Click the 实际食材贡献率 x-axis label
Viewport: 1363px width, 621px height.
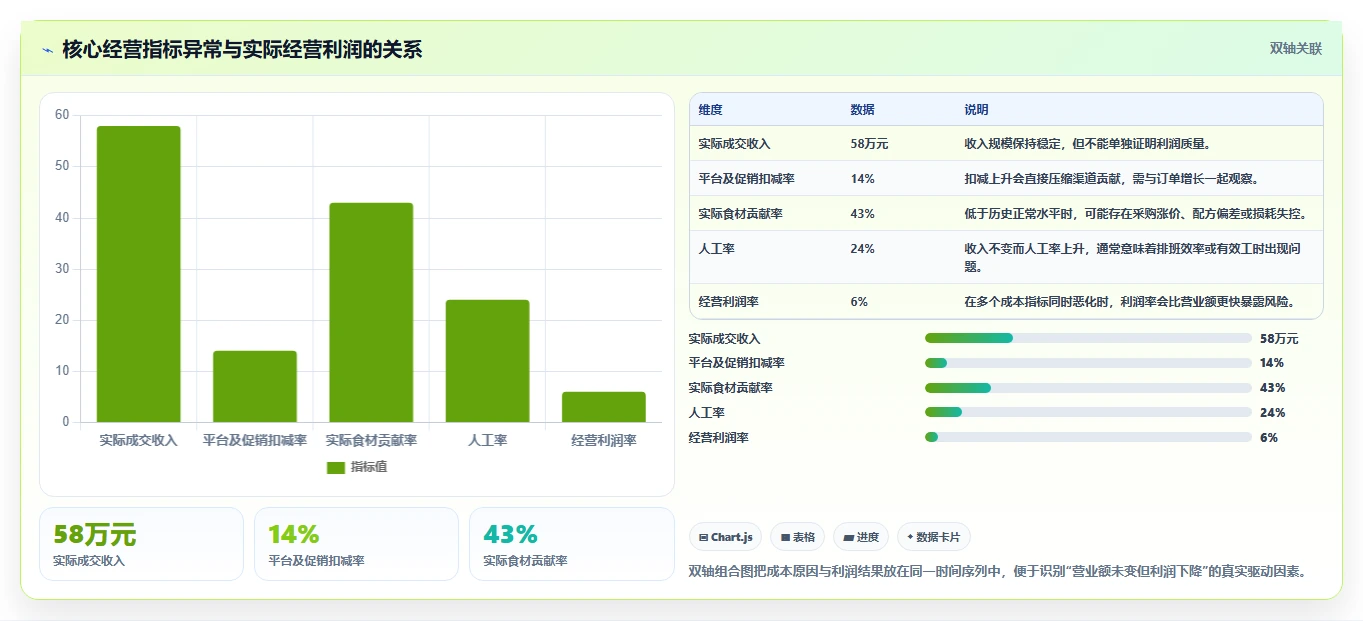(x=371, y=440)
